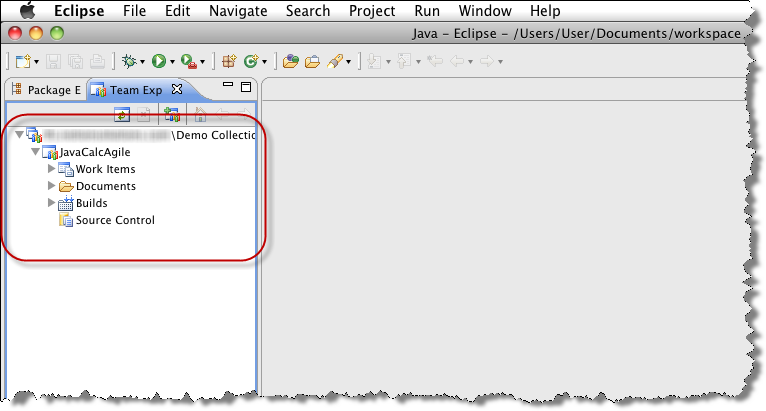Open the Window menu
Screen dimensions: 766x411
click(x=485, y=11)
